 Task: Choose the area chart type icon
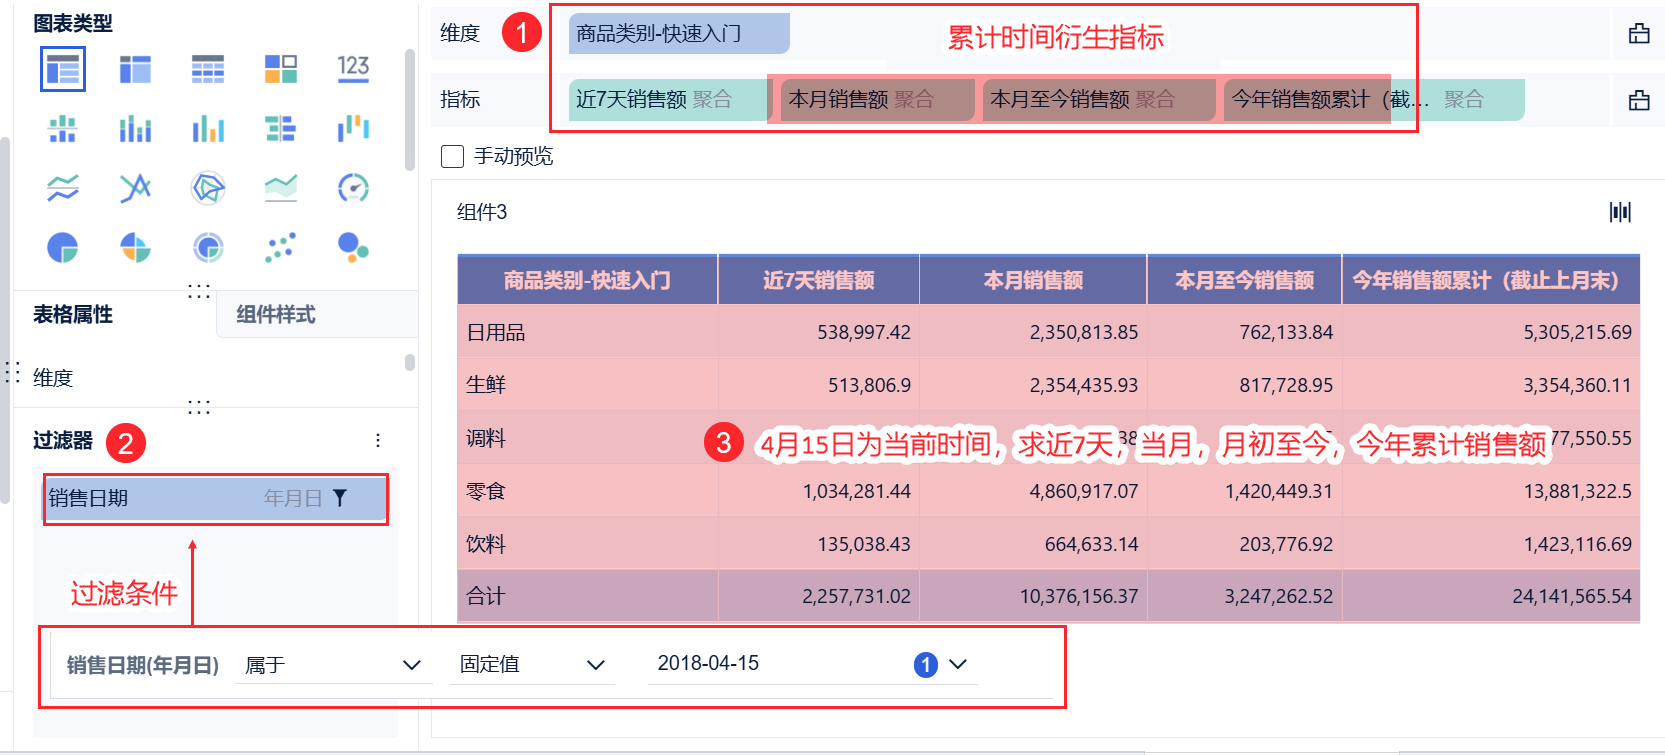tap(281, 188)
